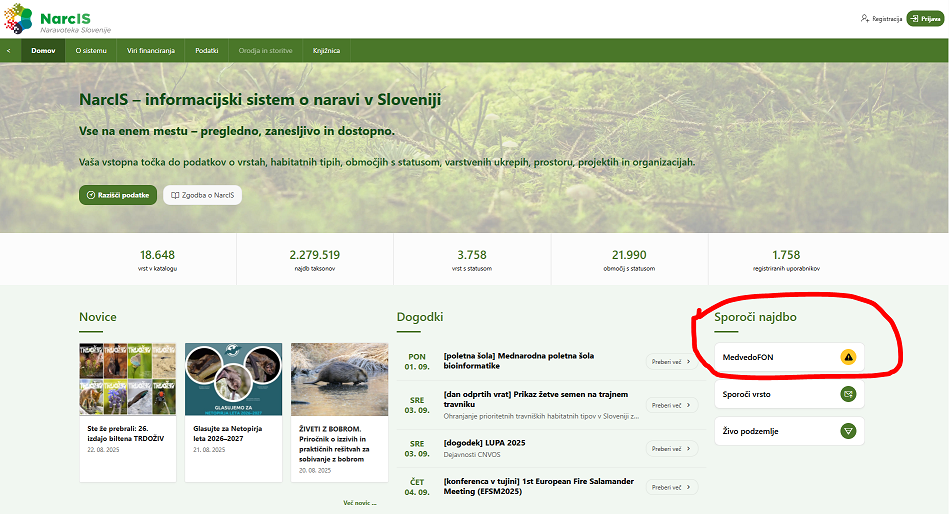The width and height of the screenshot is (949, 514).
Task: Click the yellow warning icon next to MedvedoFON
Action: tap(848, 357)
